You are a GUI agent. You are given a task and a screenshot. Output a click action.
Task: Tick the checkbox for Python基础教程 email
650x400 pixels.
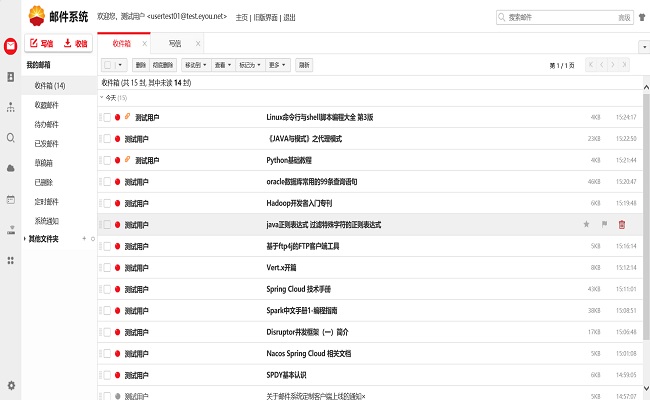coord(107,160)
